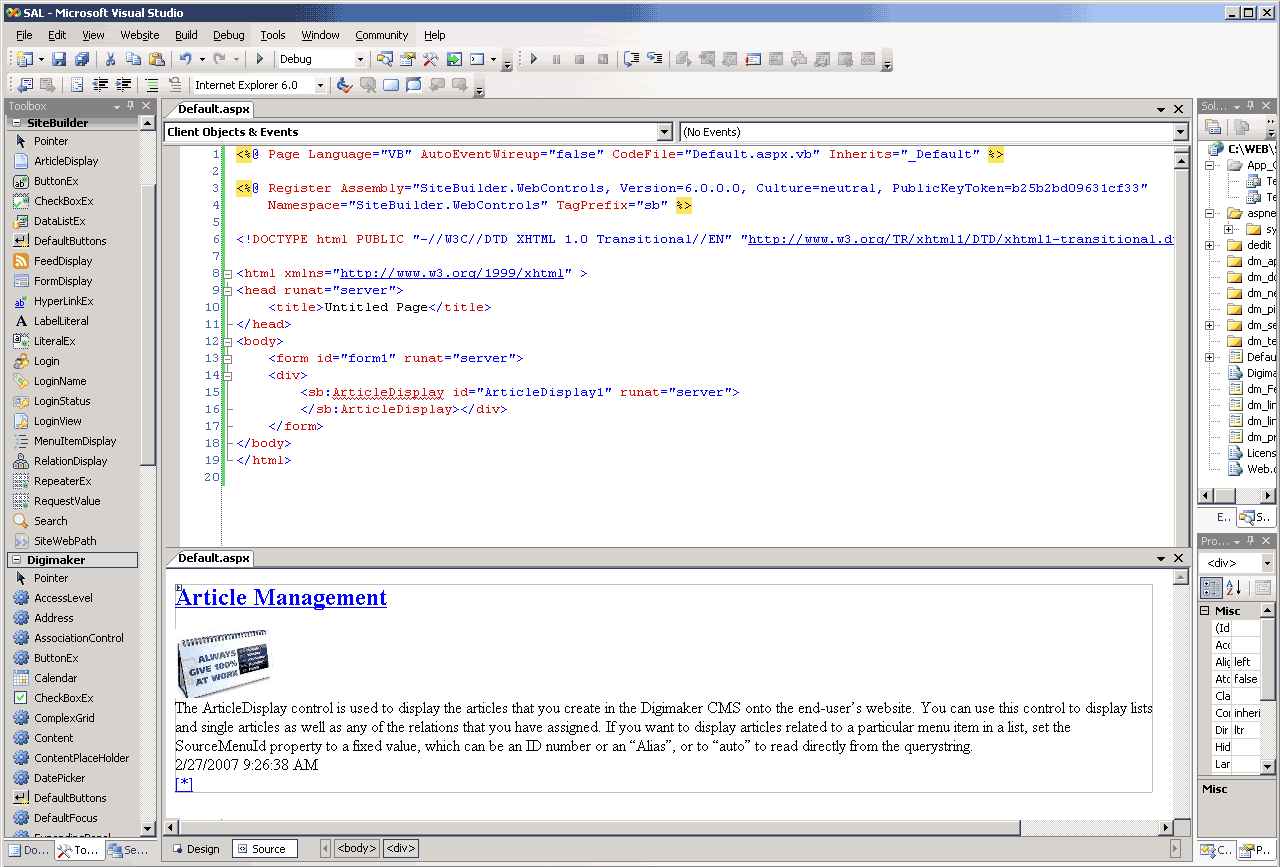
Task: Click the Increase Indent toolbar icon
Action: [x=124, y=85]
